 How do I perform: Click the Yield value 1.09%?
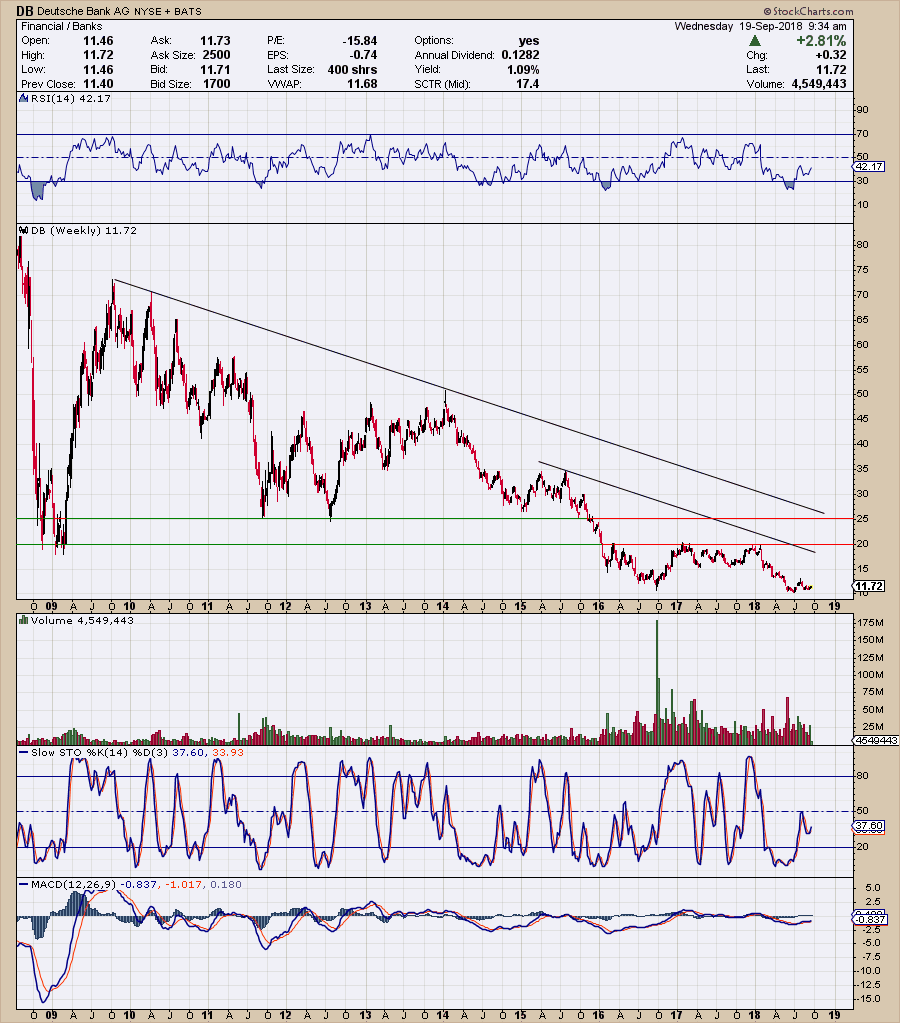click(523, 69)
